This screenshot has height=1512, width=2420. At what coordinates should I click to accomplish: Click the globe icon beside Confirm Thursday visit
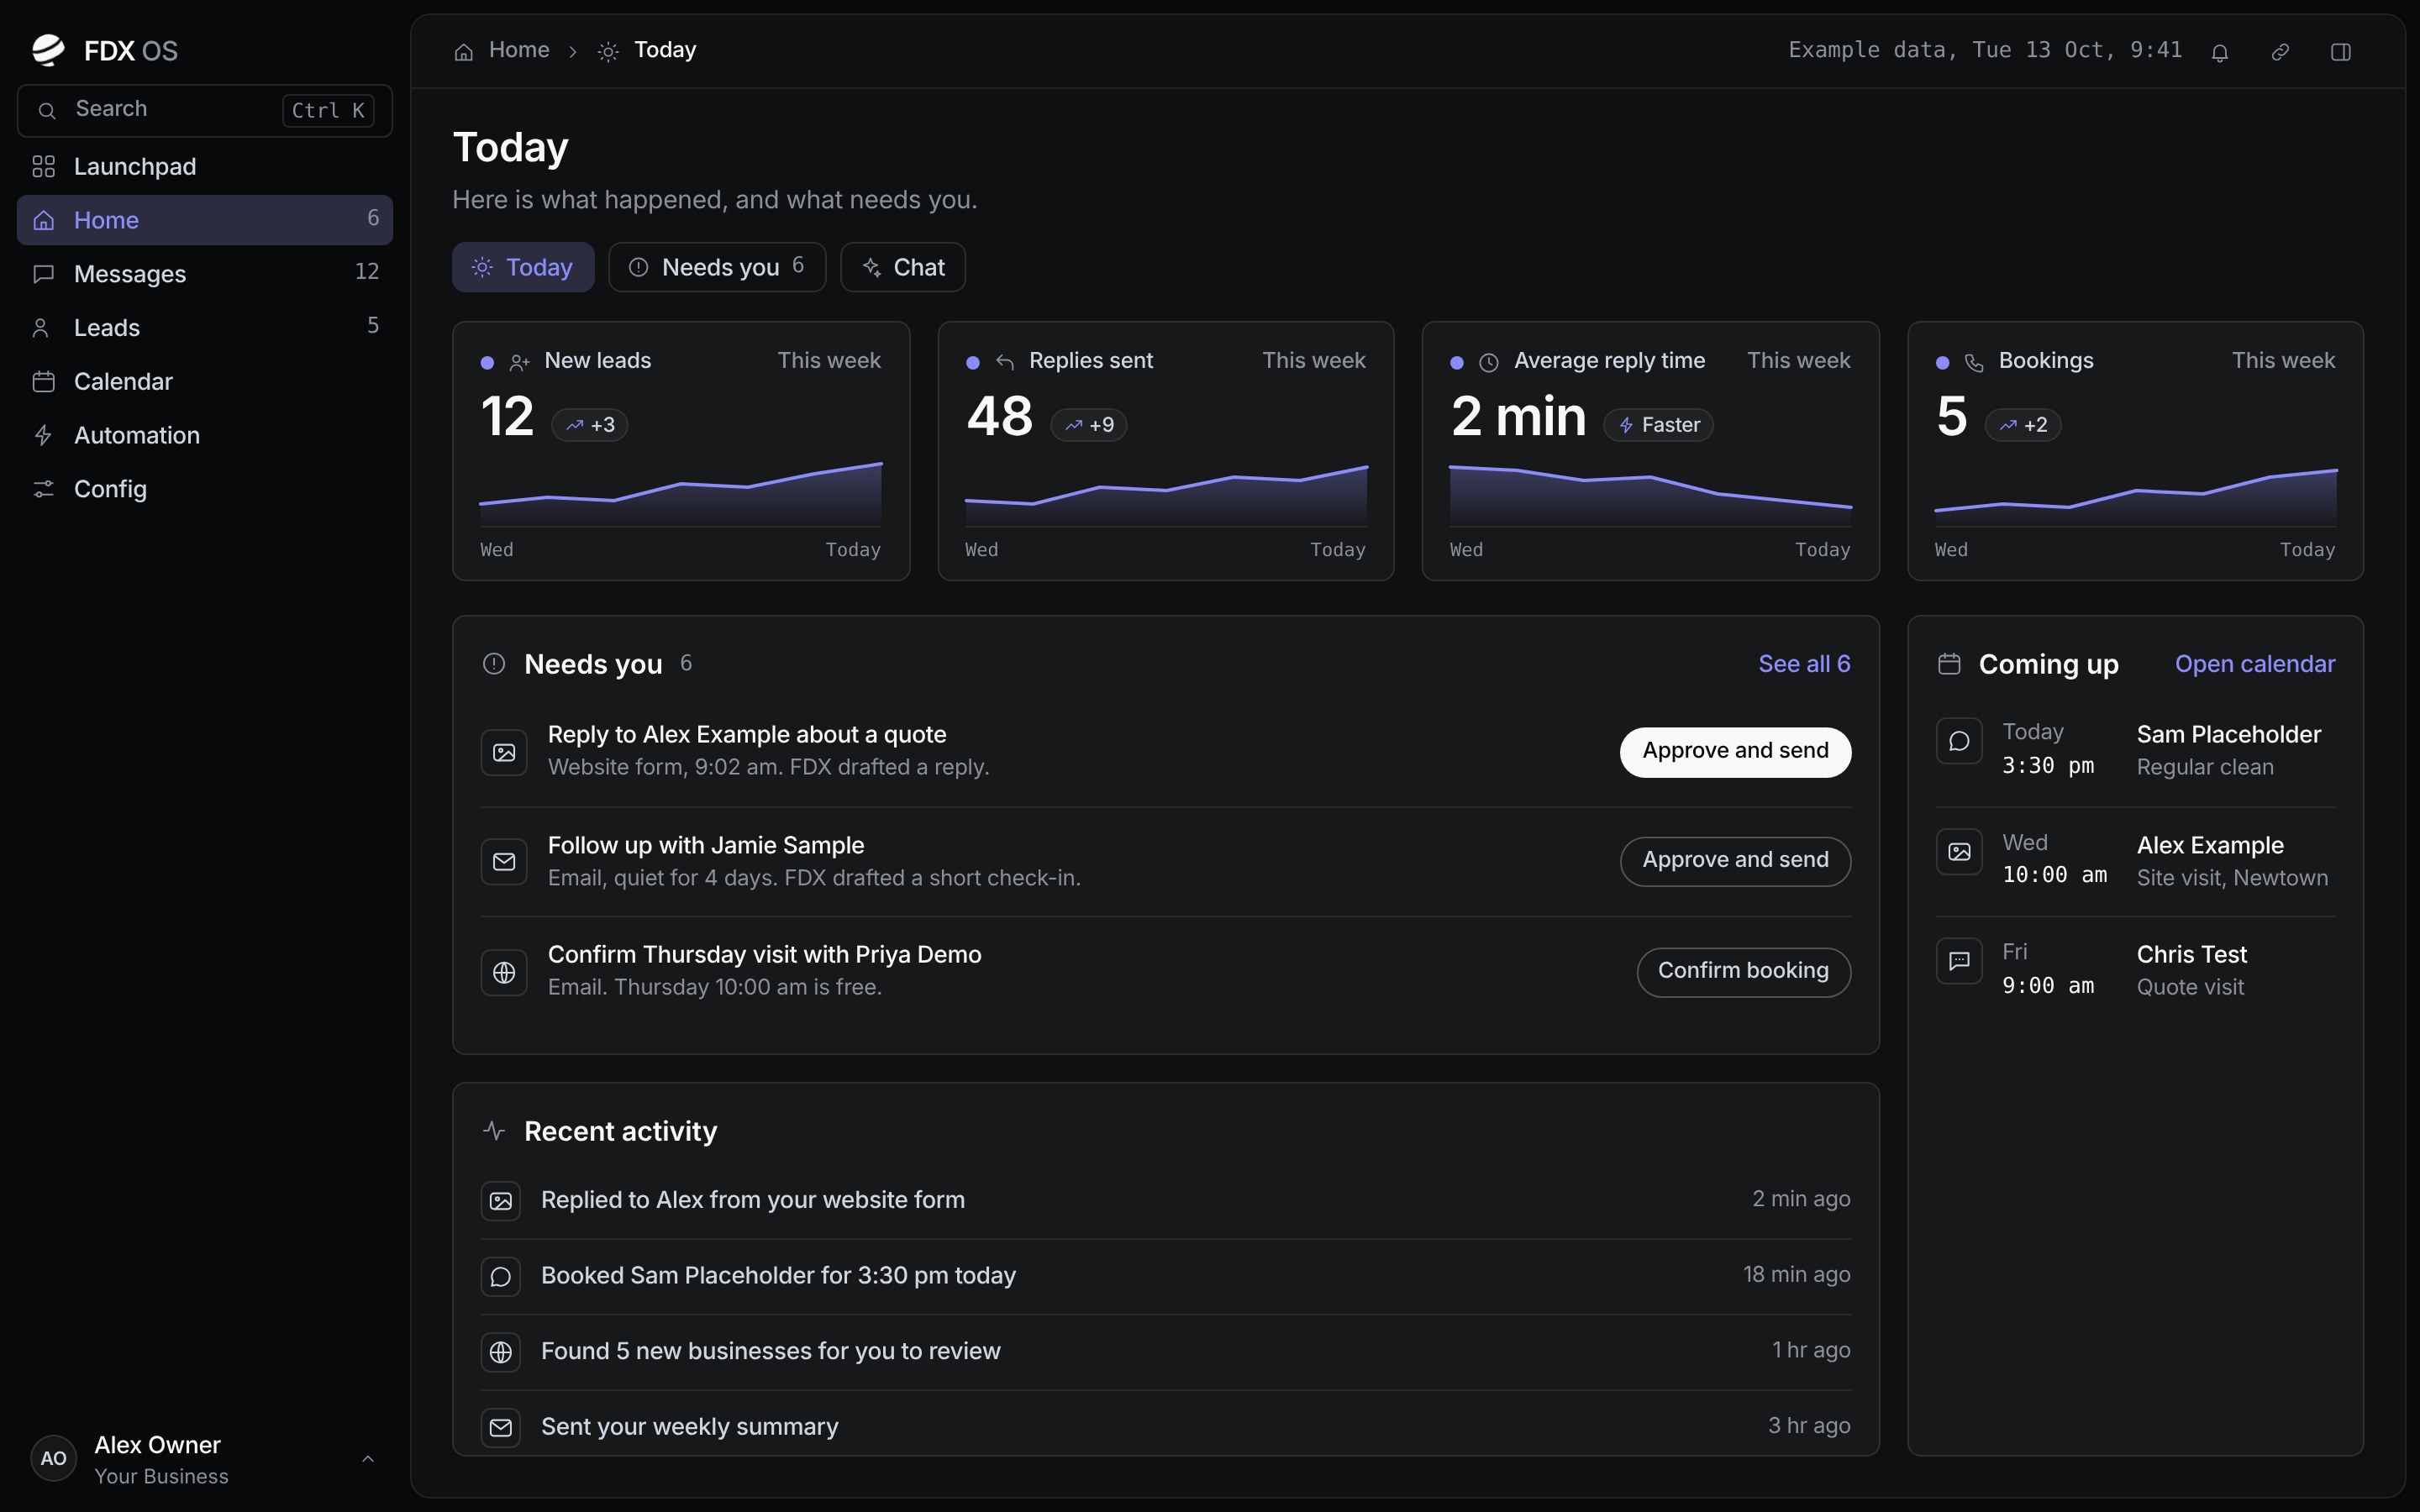(504, 971)
